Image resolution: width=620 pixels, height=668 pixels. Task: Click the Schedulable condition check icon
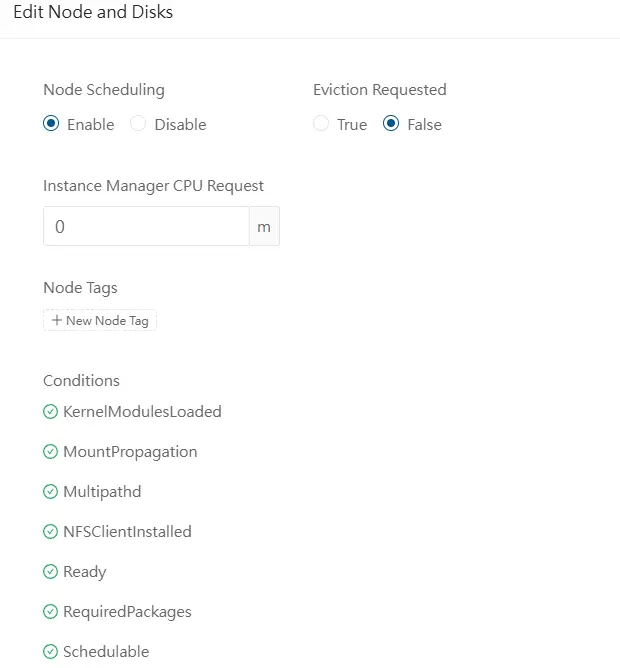tap(50, 652)
